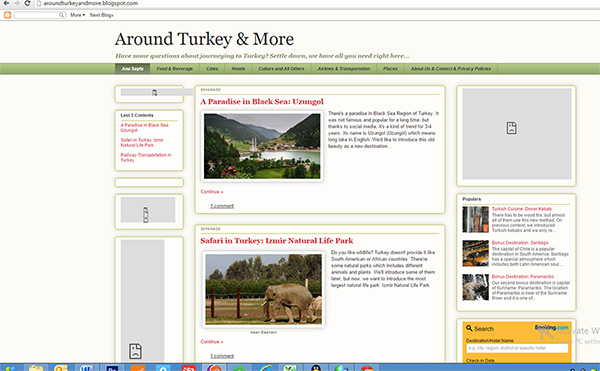Open About Us & Contact & Privacy Policies tab
The height and width of the screenshot is (371, 600).
[451, 68]
